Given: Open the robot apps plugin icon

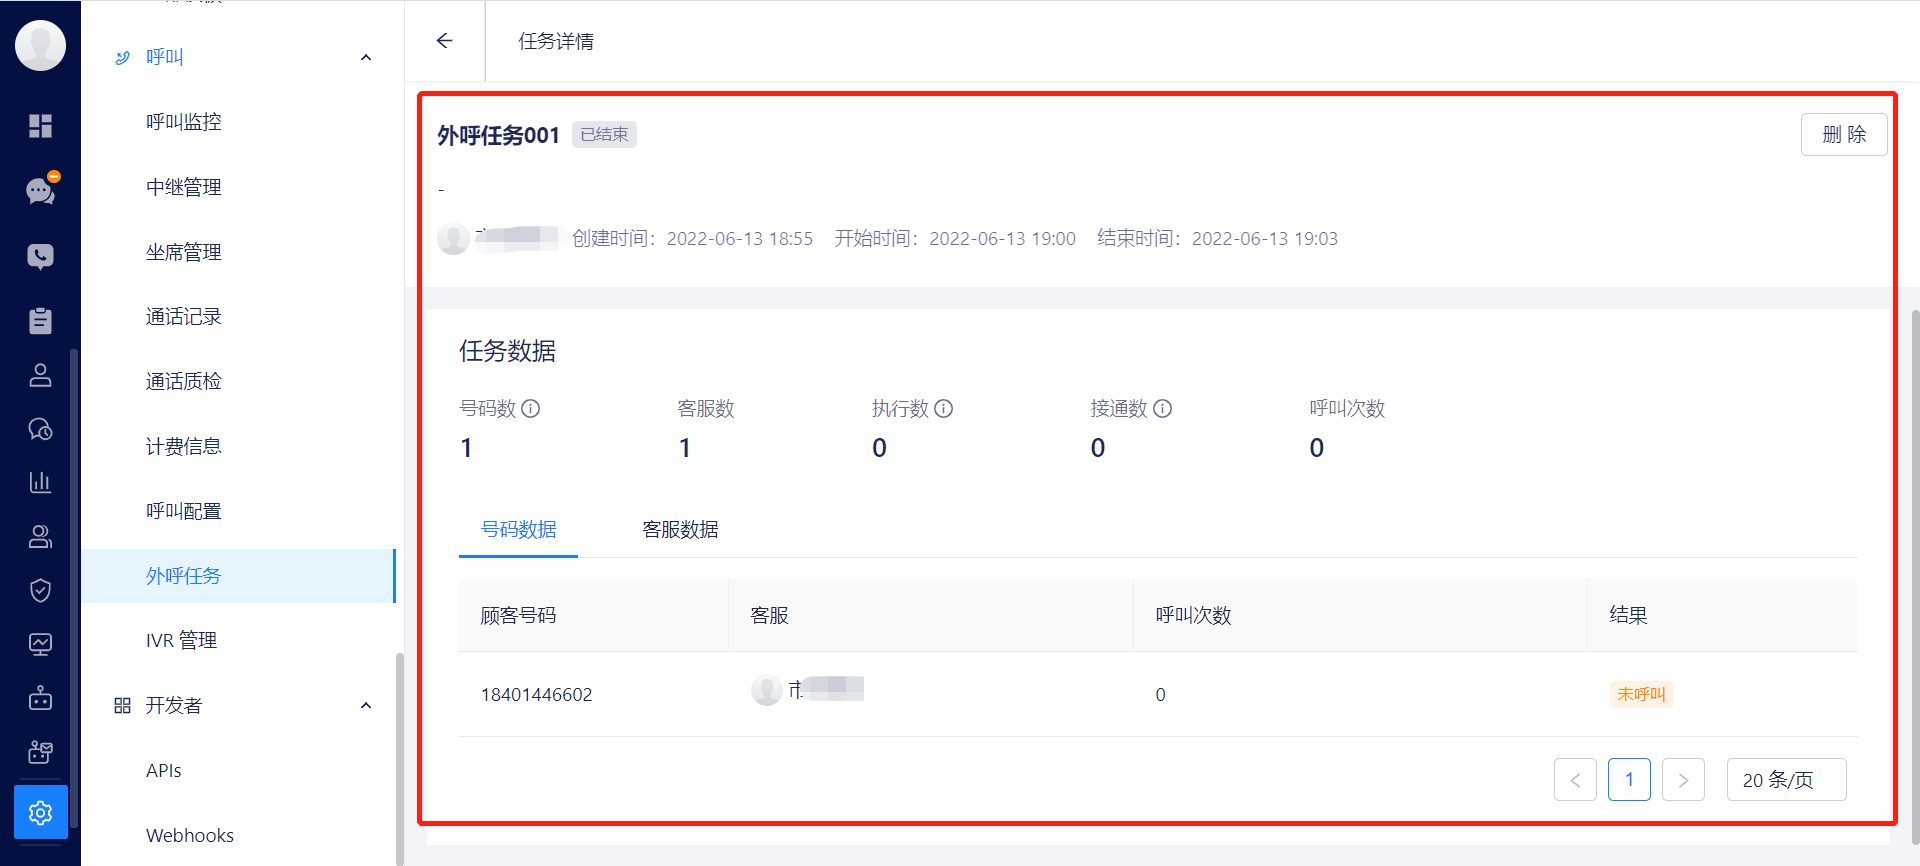Looking at the screenshot, I should 40,751.
